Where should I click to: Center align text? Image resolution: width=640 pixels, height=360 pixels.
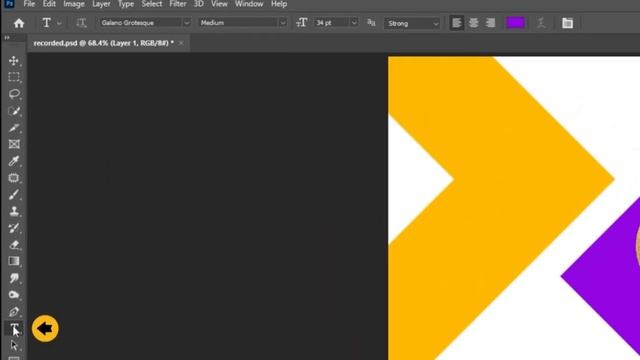click(473, 23)
